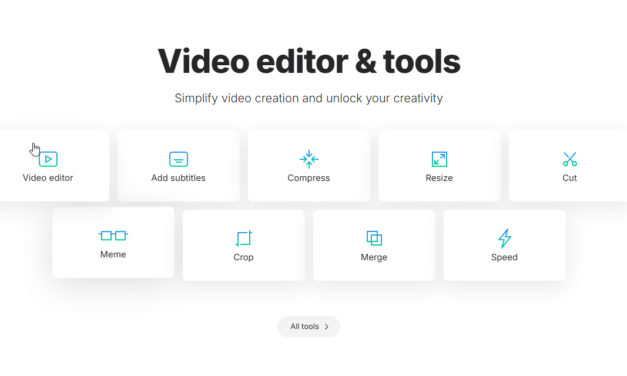This screenshot has height=376, width=627.
Task: Choose the Merge overlapping squares icon
Action: (374, 238)
